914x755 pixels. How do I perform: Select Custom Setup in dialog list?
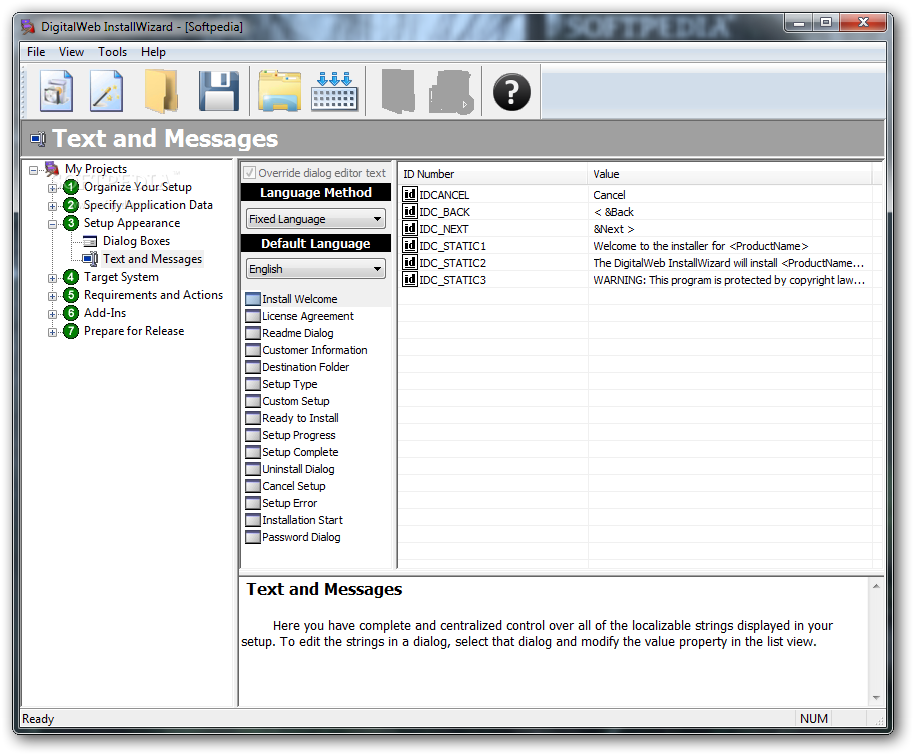(x=296, y=401)
